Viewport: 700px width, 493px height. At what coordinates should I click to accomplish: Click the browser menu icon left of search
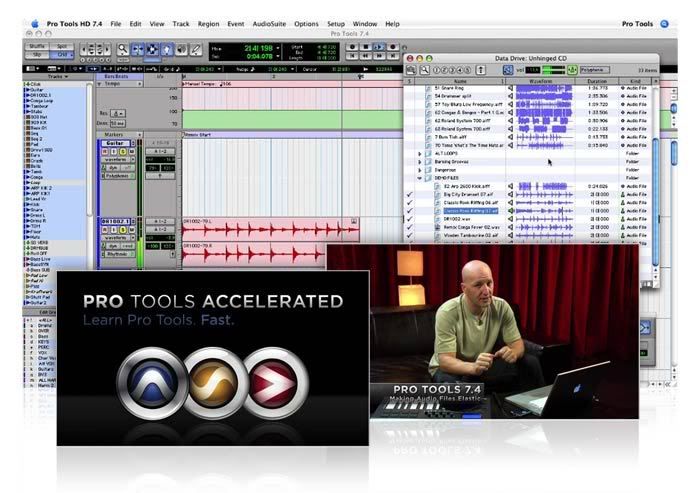pyautogui.click(x=411, y=70)
